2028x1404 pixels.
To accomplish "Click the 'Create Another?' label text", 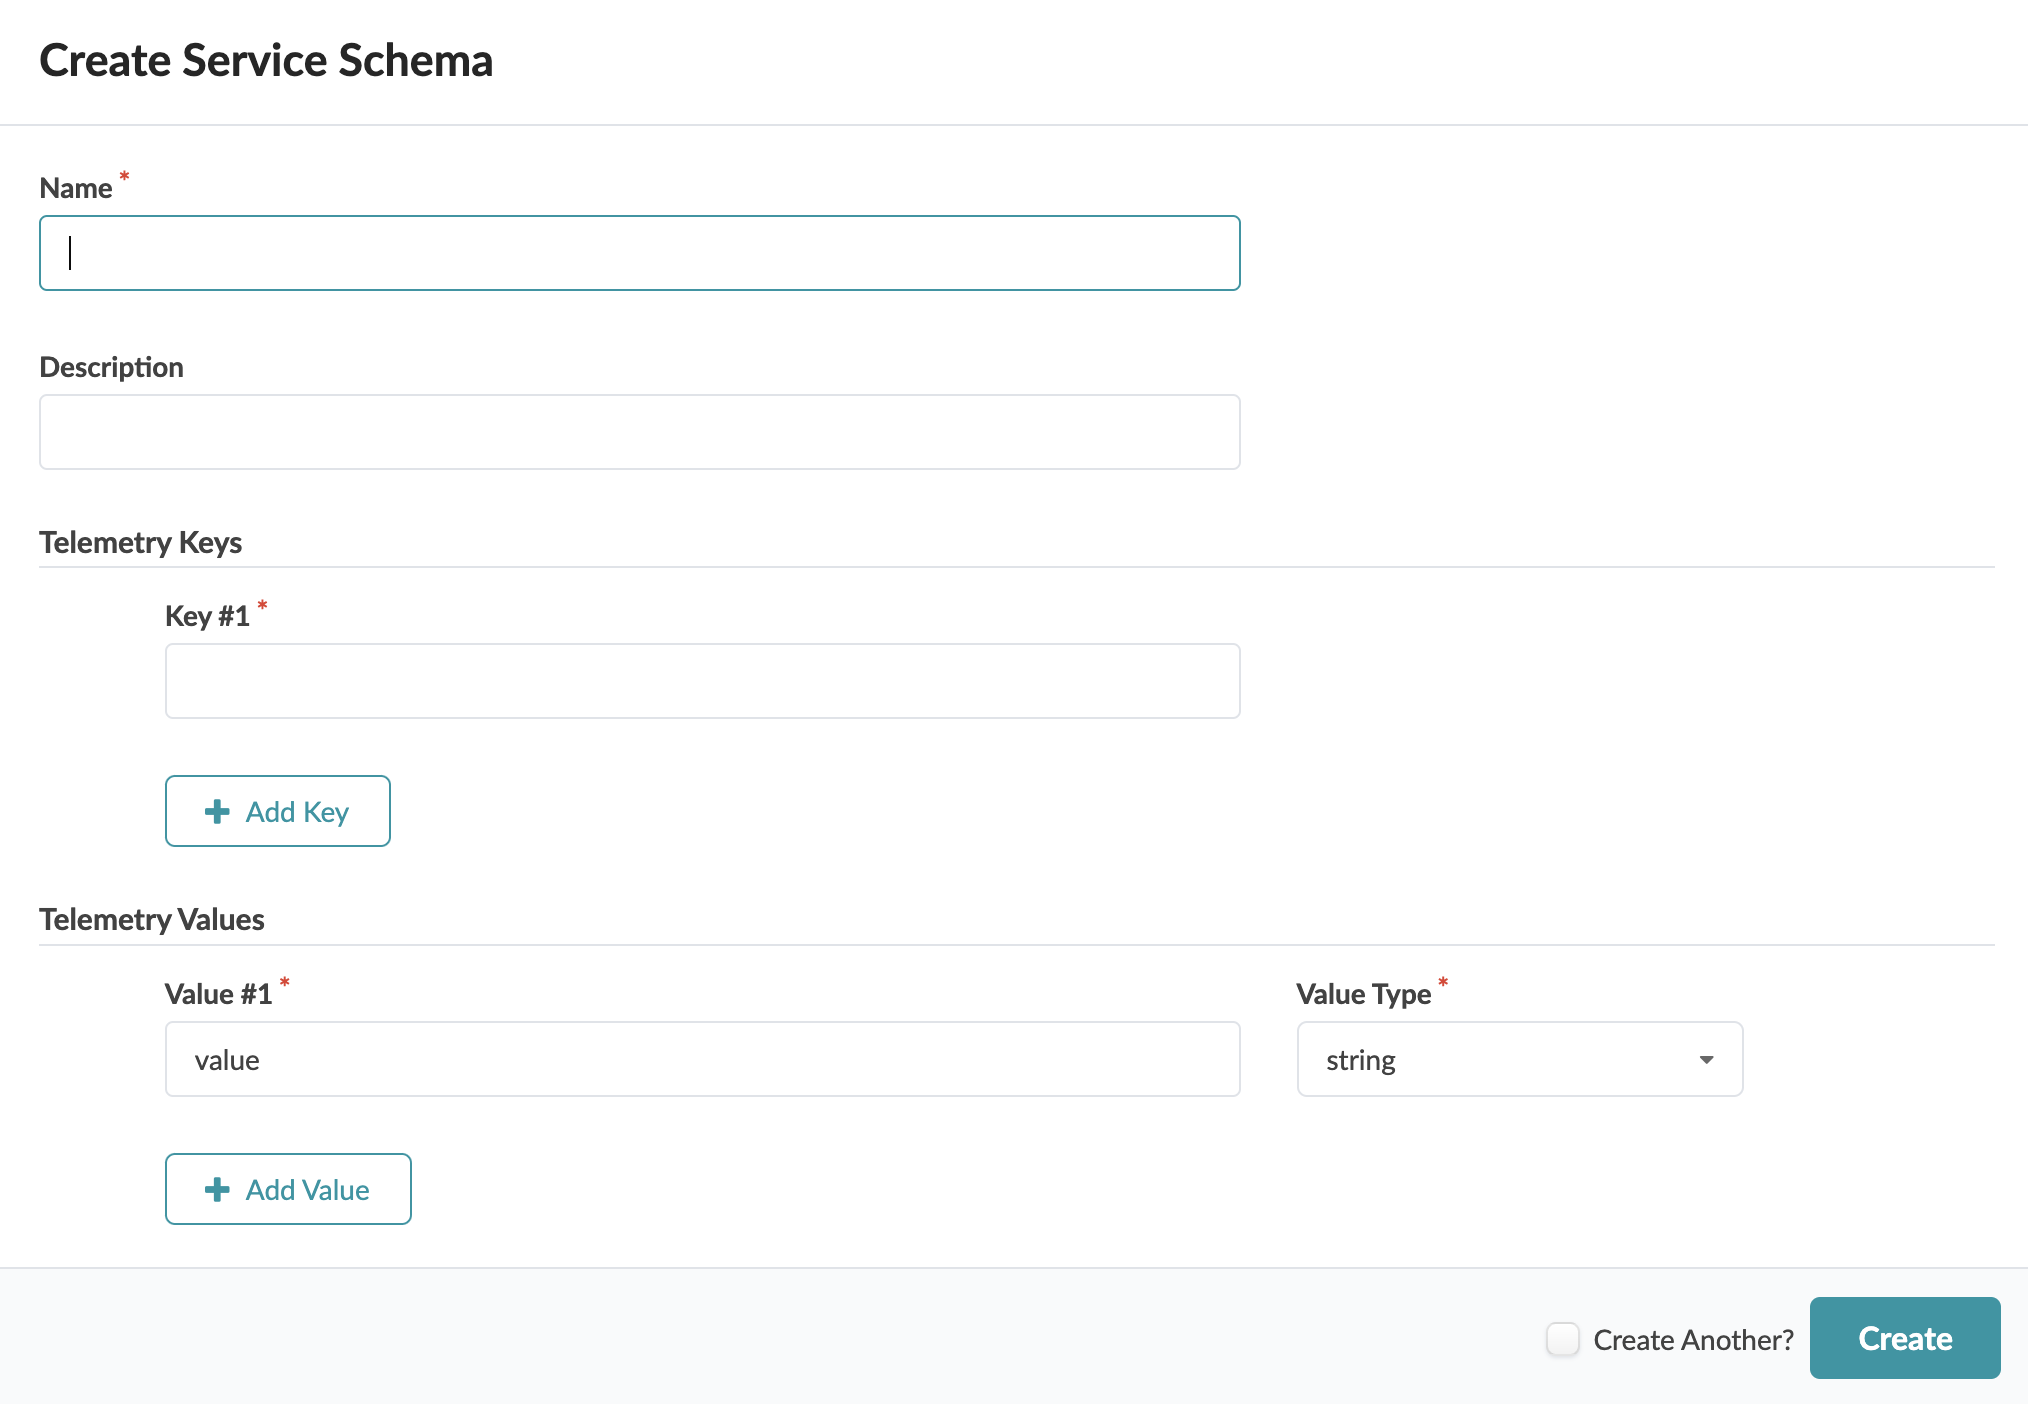I will 1693,1340.
